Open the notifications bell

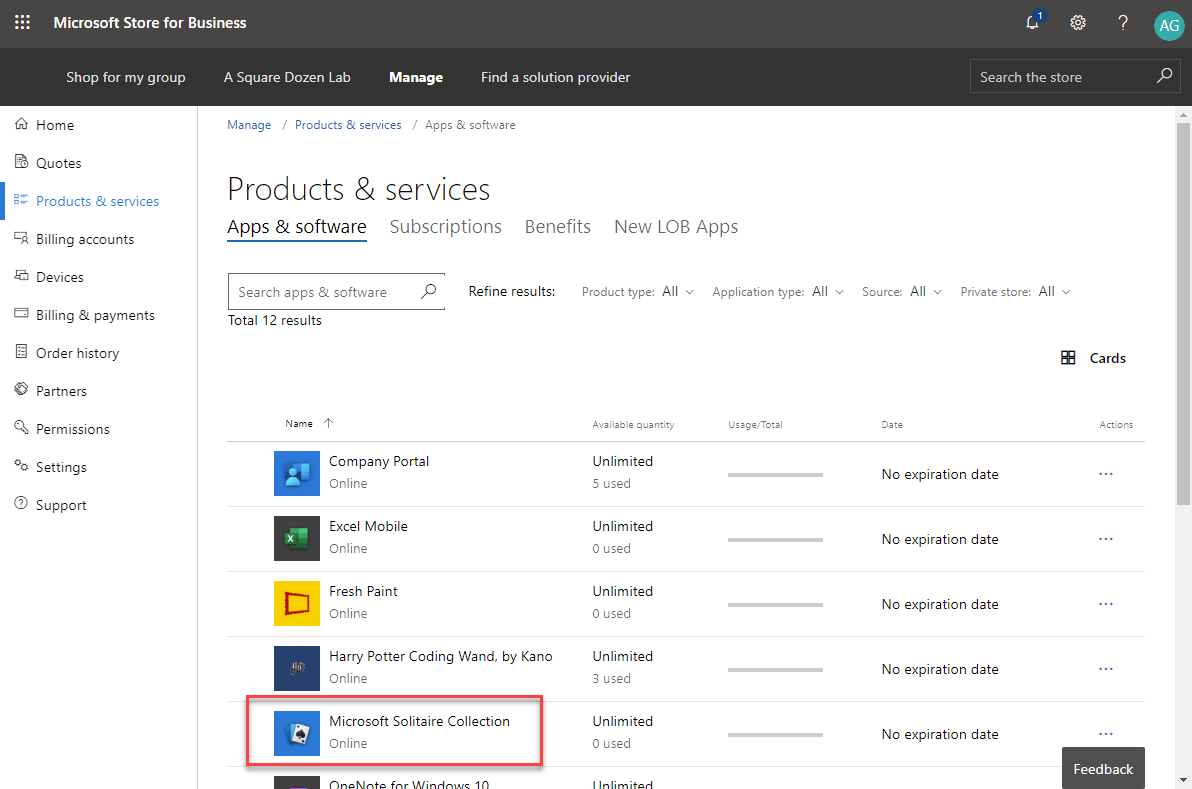[x=1032, y=22]
